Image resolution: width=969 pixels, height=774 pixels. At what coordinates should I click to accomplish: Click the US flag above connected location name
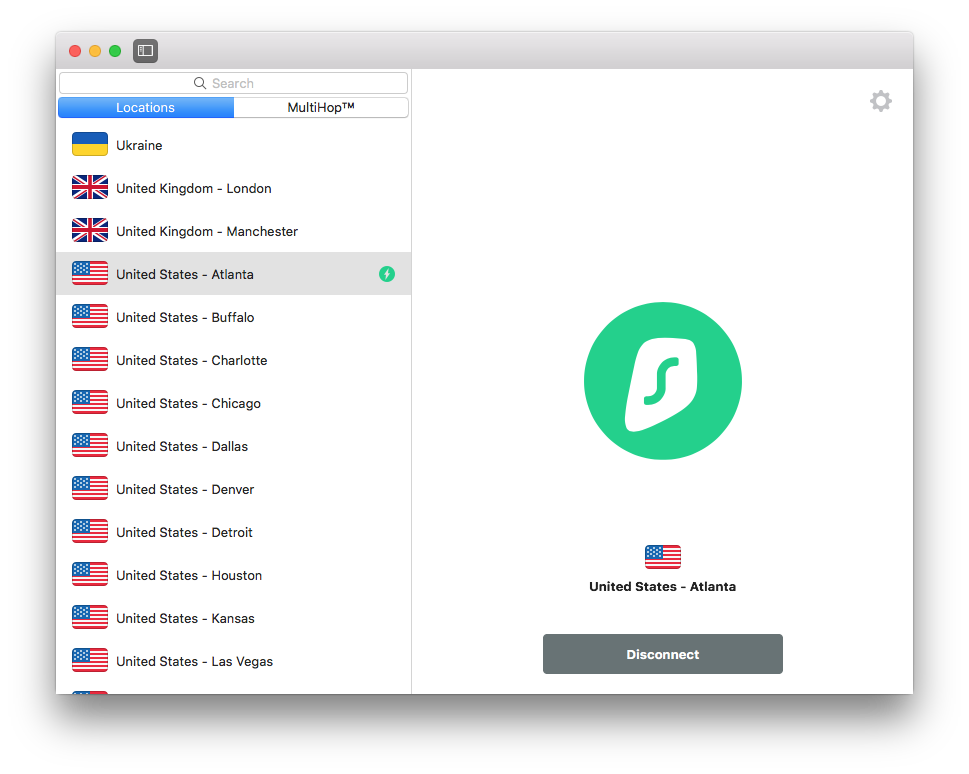point(662,557)
